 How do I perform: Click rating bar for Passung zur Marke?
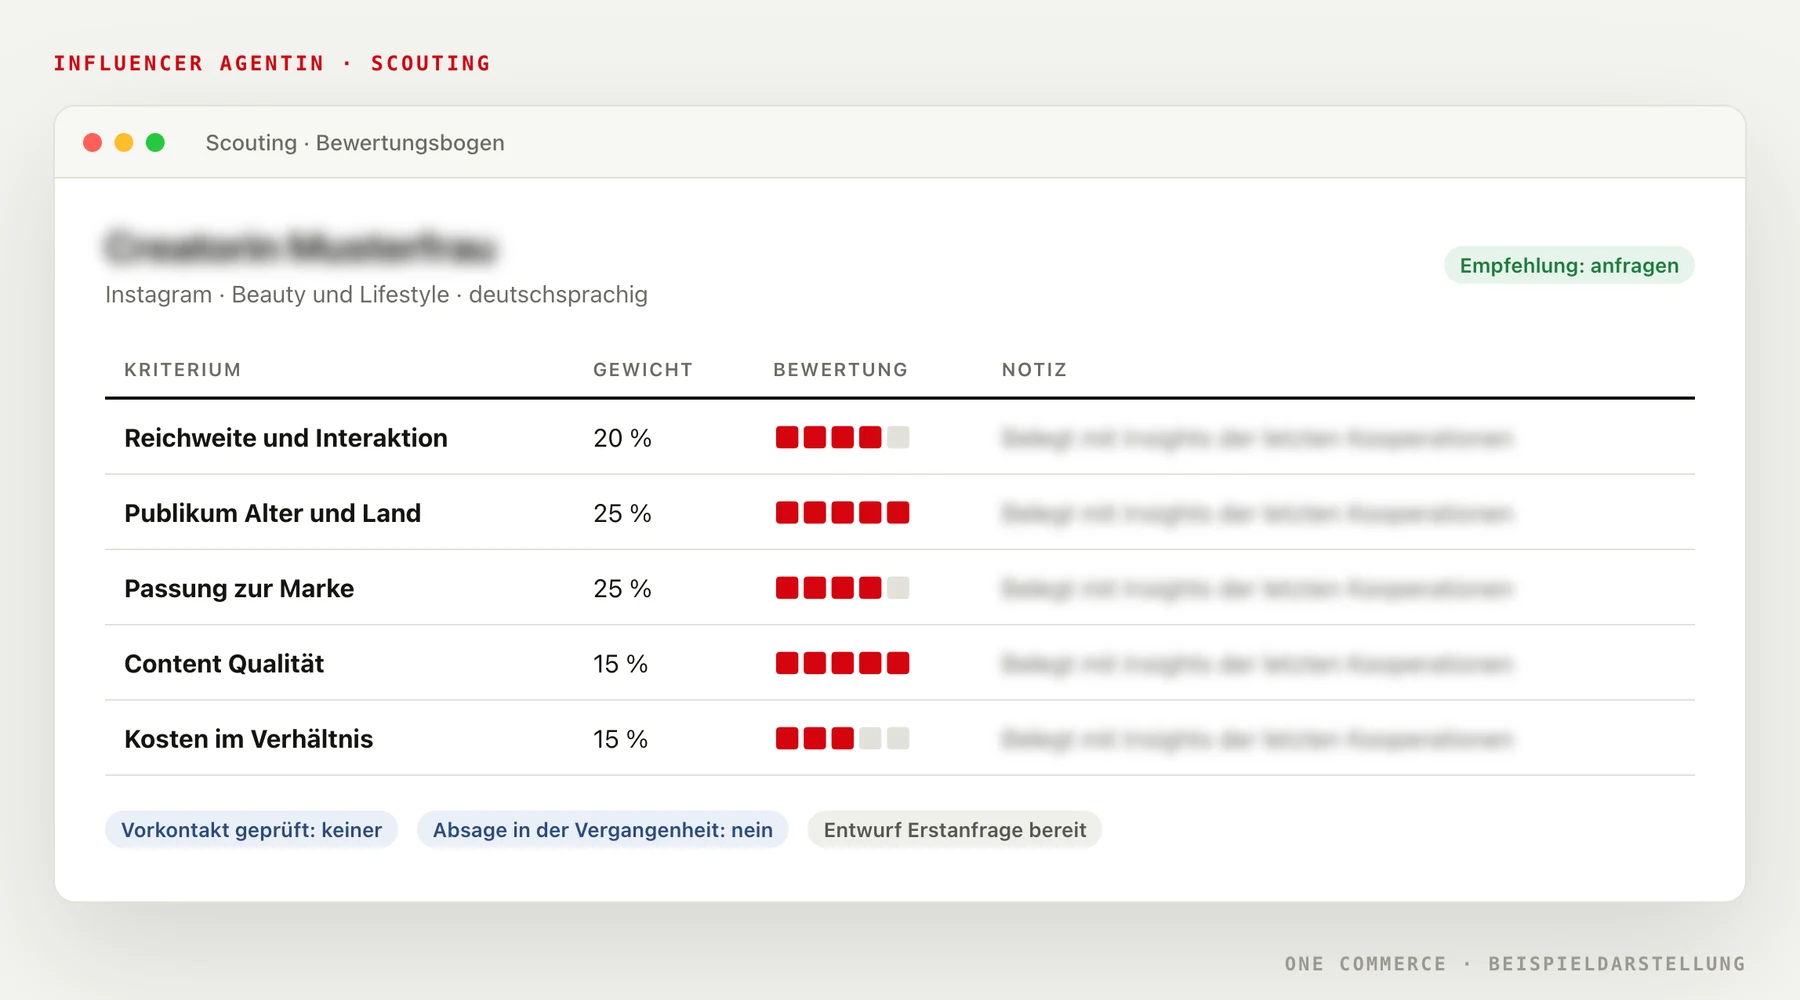[x=842, y=588]
